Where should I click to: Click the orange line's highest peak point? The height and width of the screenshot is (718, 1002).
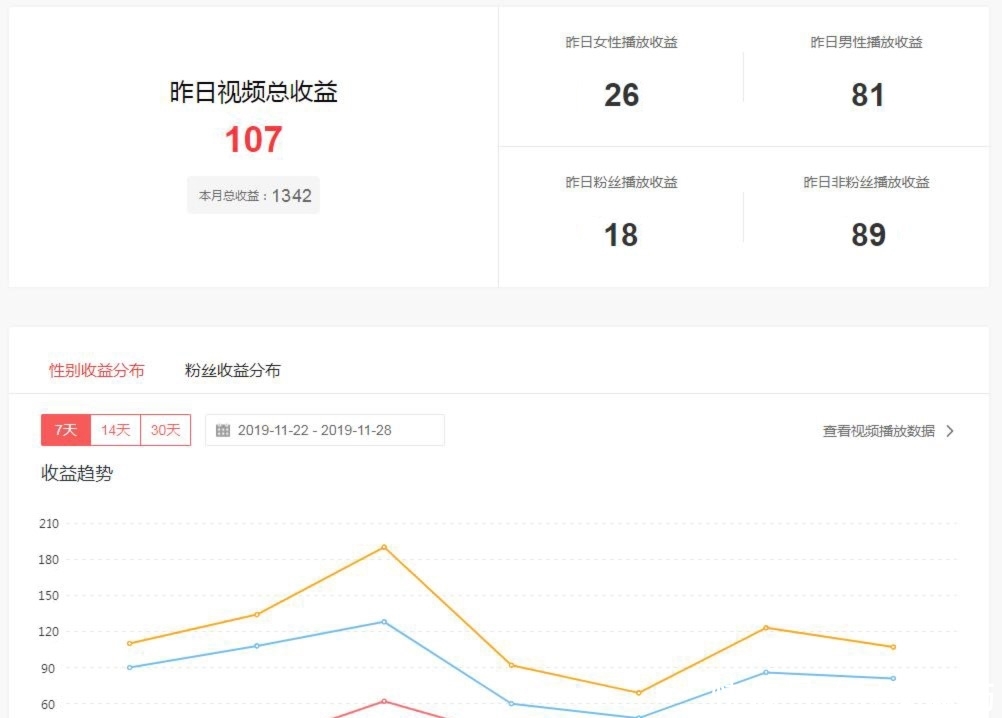point(384,547)
